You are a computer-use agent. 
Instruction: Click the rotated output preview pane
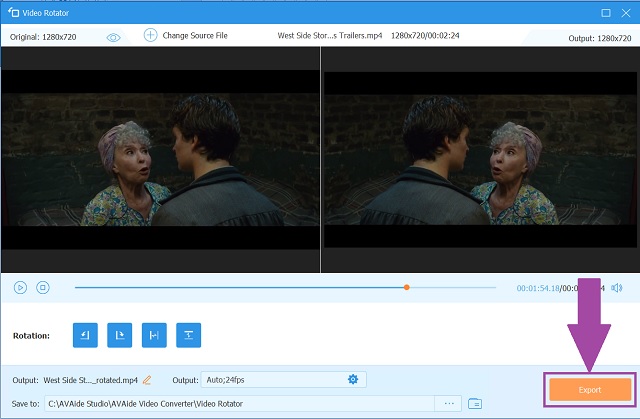480,160
